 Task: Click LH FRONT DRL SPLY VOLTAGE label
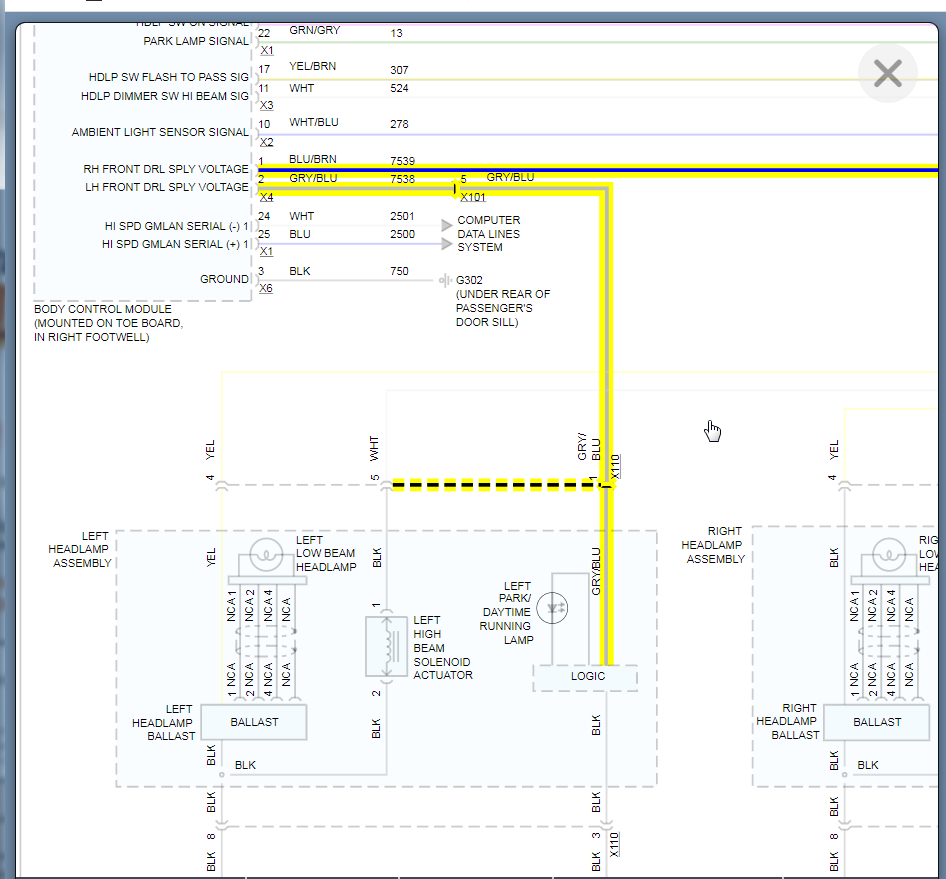pos(167,187)
